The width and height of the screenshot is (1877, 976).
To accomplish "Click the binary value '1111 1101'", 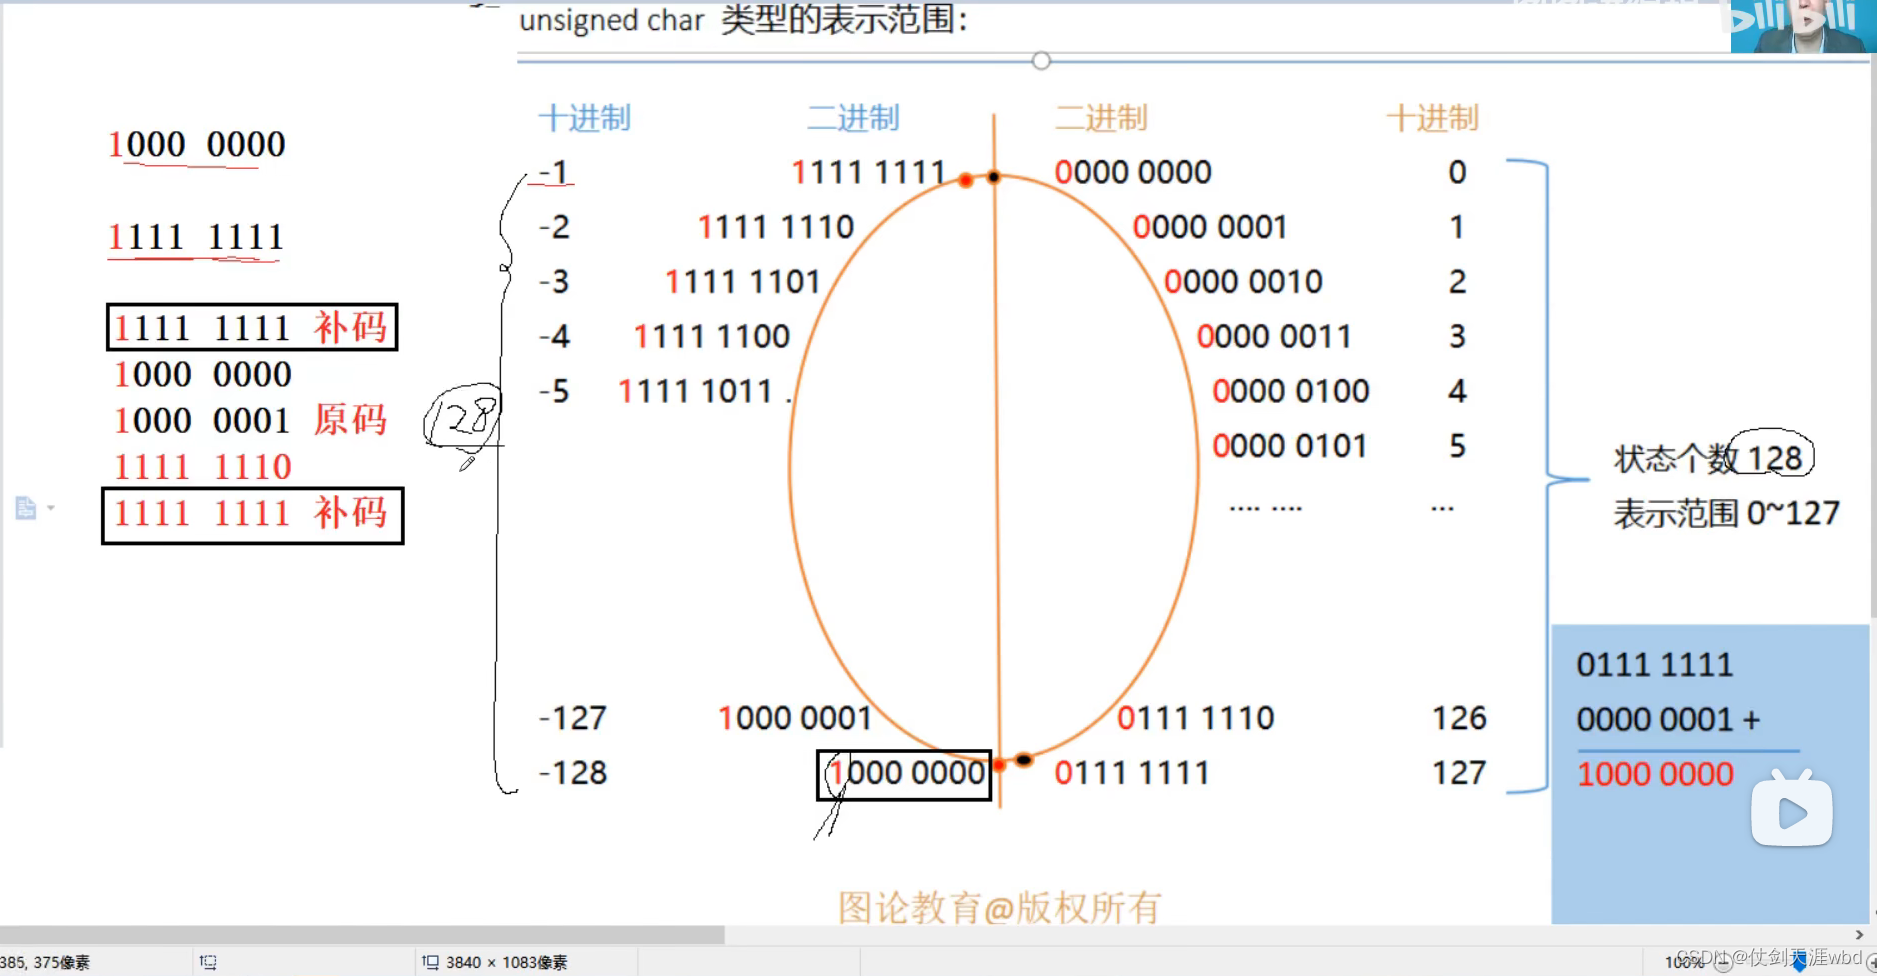I will click(743, 282).
